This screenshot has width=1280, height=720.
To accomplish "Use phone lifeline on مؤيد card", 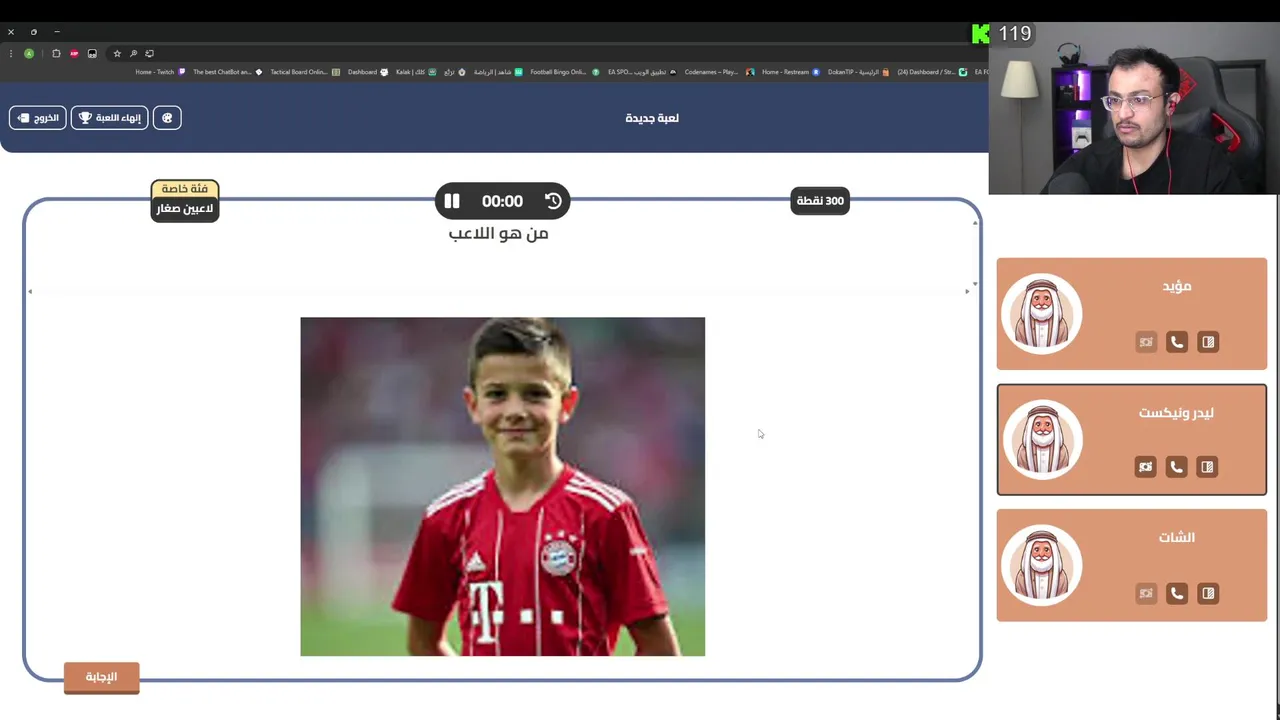I will 1177,342.
